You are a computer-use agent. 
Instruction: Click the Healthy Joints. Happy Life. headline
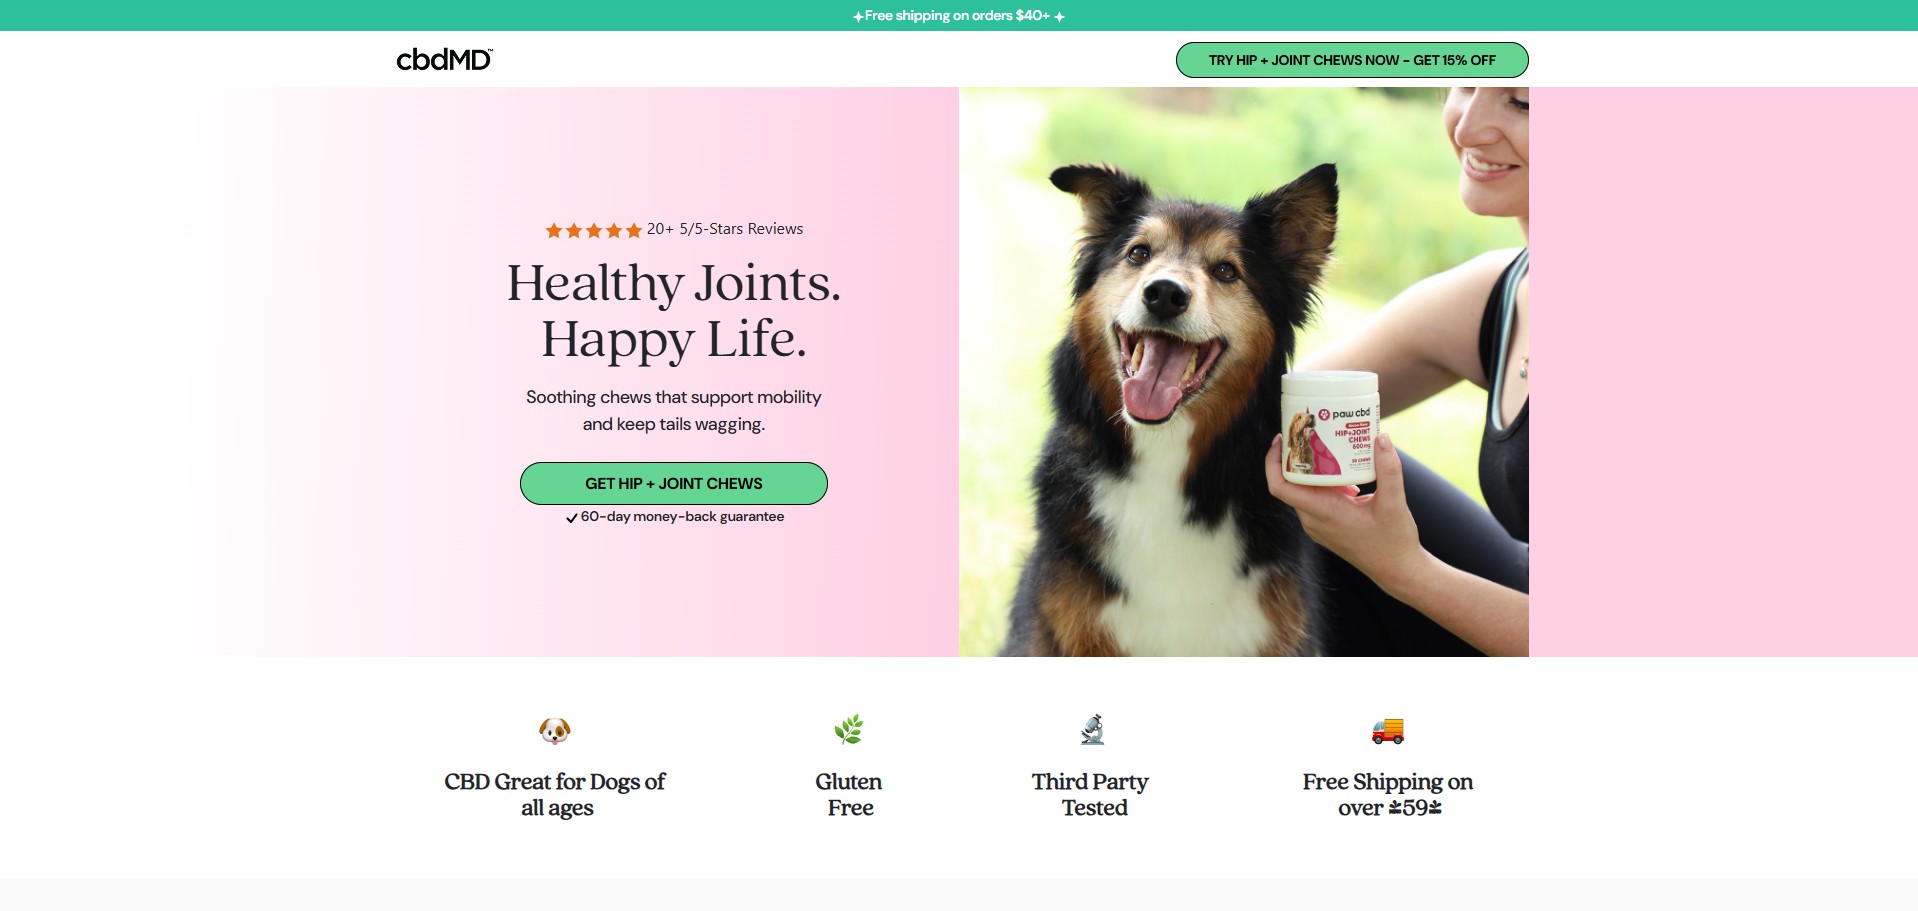(x=674, y=311)
